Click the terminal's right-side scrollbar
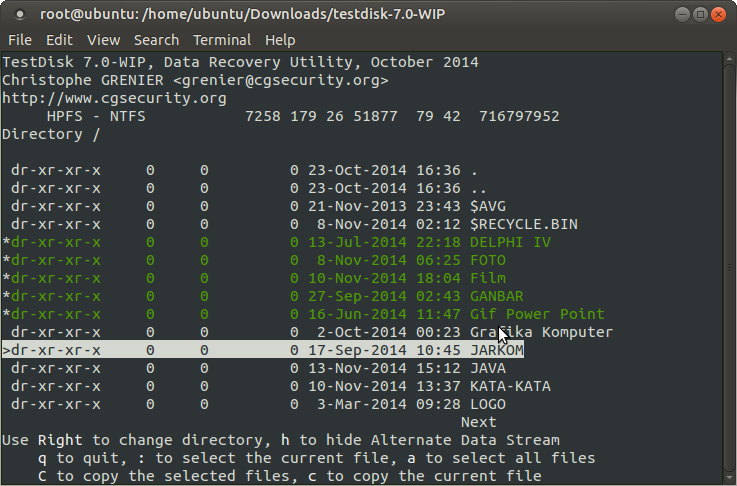The image size is (737, 486). [728, 268]
